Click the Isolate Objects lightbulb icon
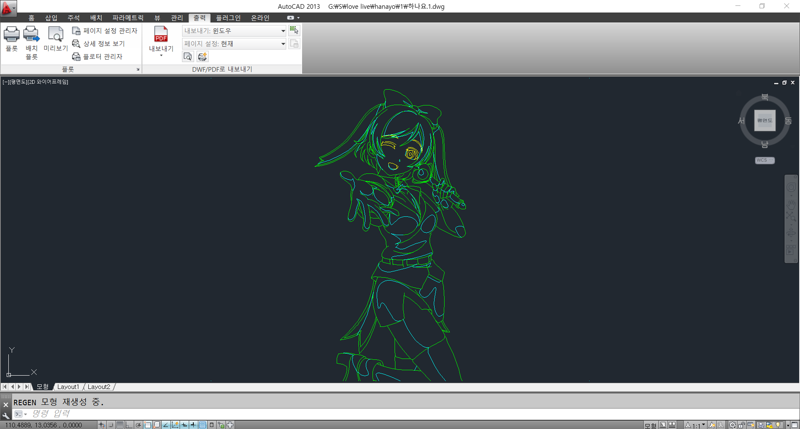This screenshot has height=429, width=800. point(778,425)
